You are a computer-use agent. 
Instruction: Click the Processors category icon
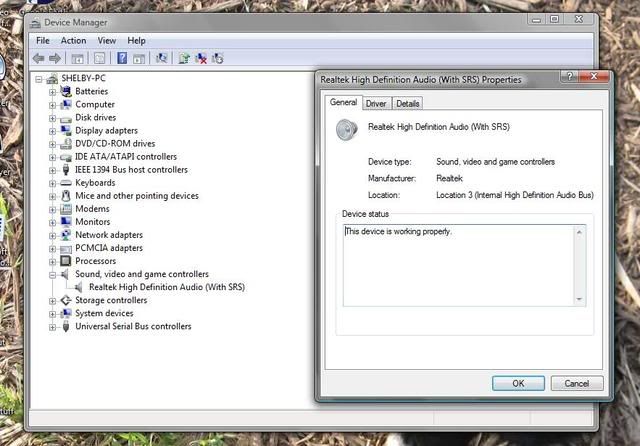point(66,261)
